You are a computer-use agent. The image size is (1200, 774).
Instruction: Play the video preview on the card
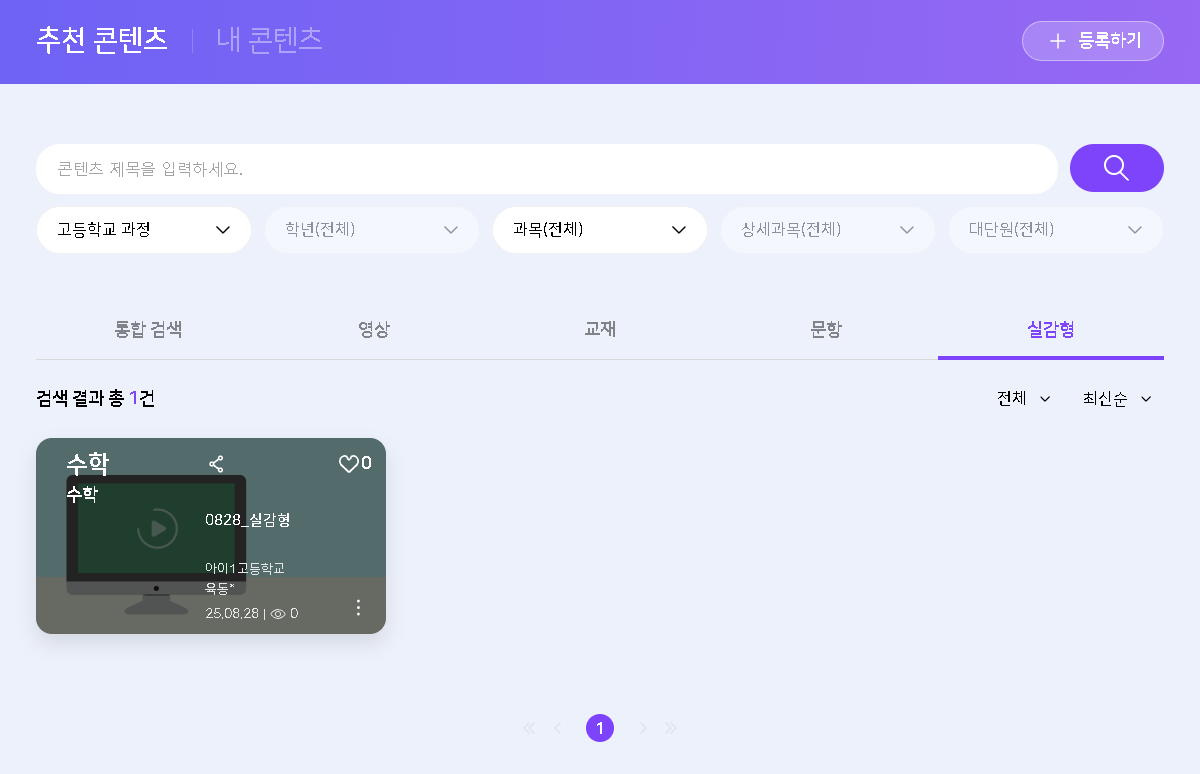[x=157, y=528]
